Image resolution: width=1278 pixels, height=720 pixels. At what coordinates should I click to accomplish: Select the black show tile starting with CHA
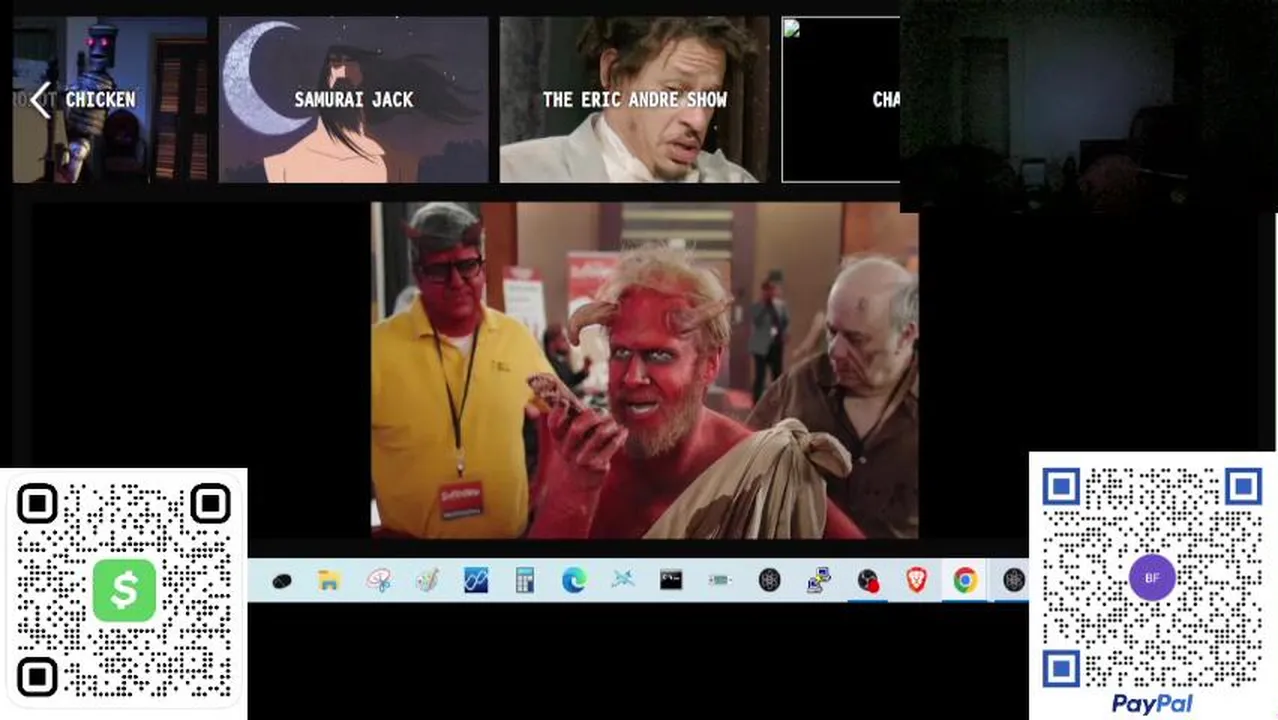tap(840, 100)
